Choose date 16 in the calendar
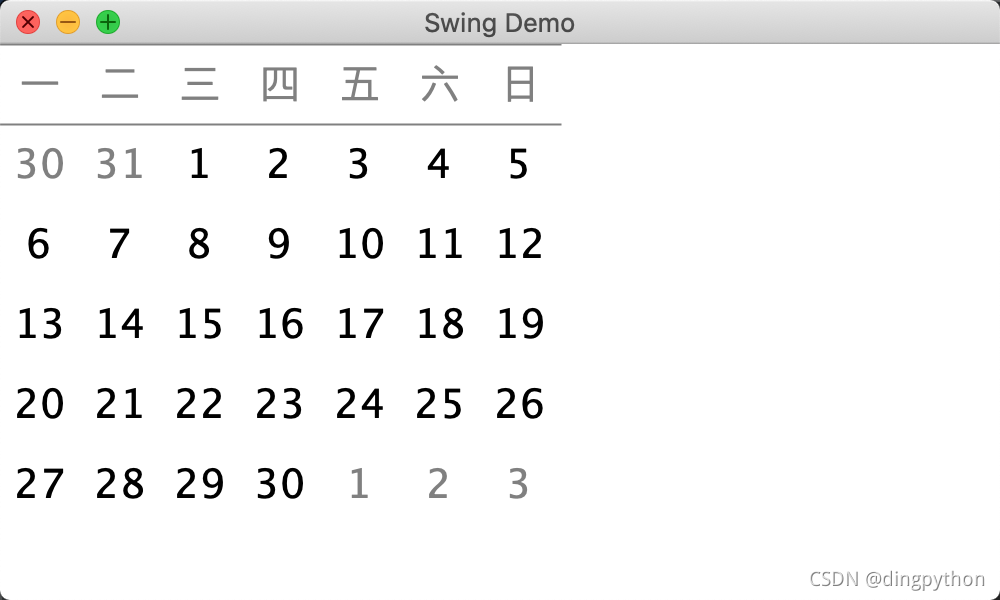Screen dimensions: 1000x600 280,323
